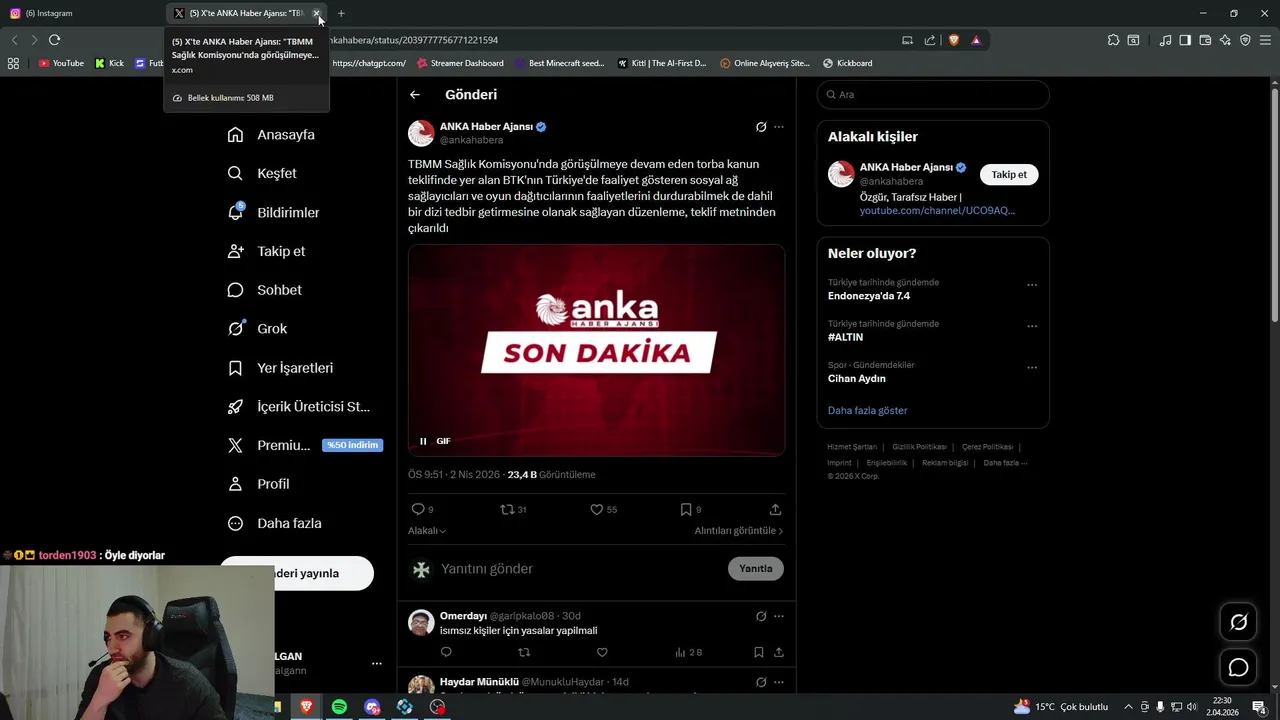Open options for Endonezya'da 7.4 trend
This screenshot has width=1280, height=720.
1032,285
